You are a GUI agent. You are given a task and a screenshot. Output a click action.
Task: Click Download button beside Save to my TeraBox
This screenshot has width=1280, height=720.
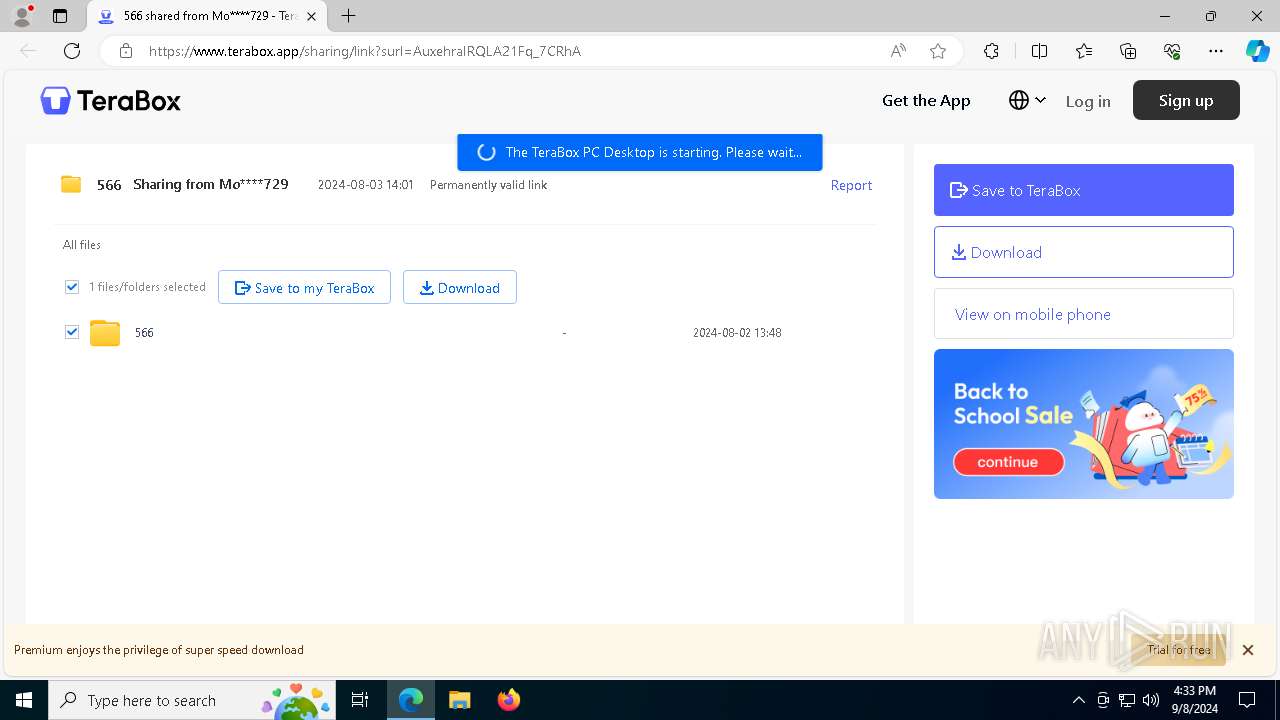click(460, 287)
